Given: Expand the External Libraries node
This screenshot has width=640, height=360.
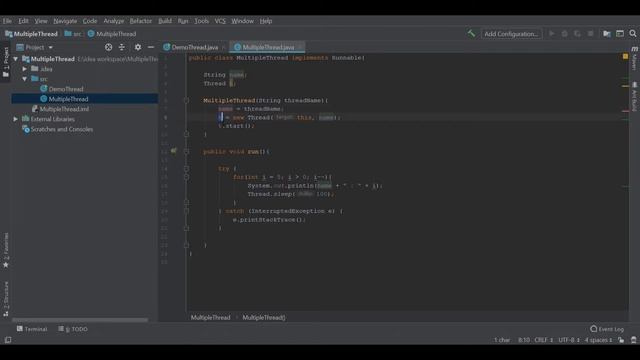Looking at the screenshot, I should point(16,119).
